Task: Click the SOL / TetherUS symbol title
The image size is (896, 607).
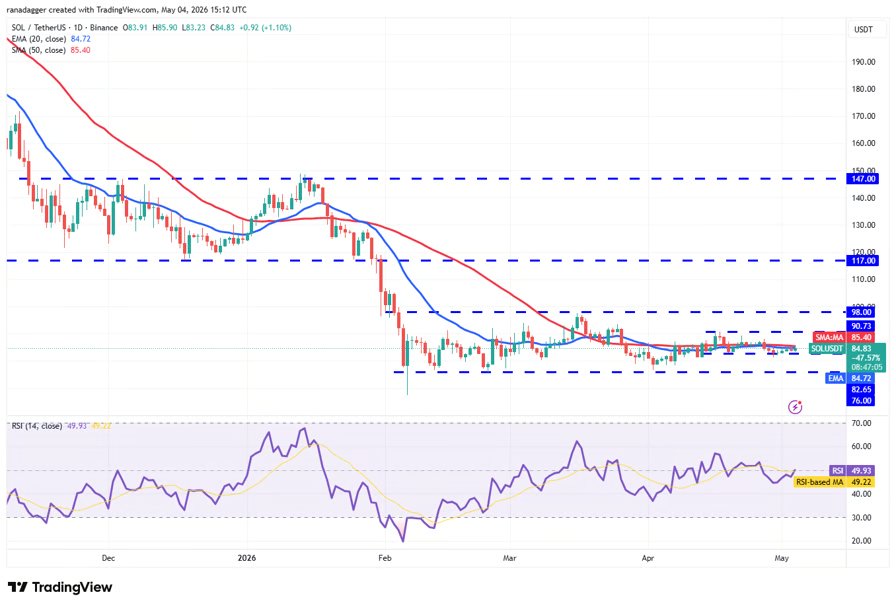Action: click(x=37, y=27)
